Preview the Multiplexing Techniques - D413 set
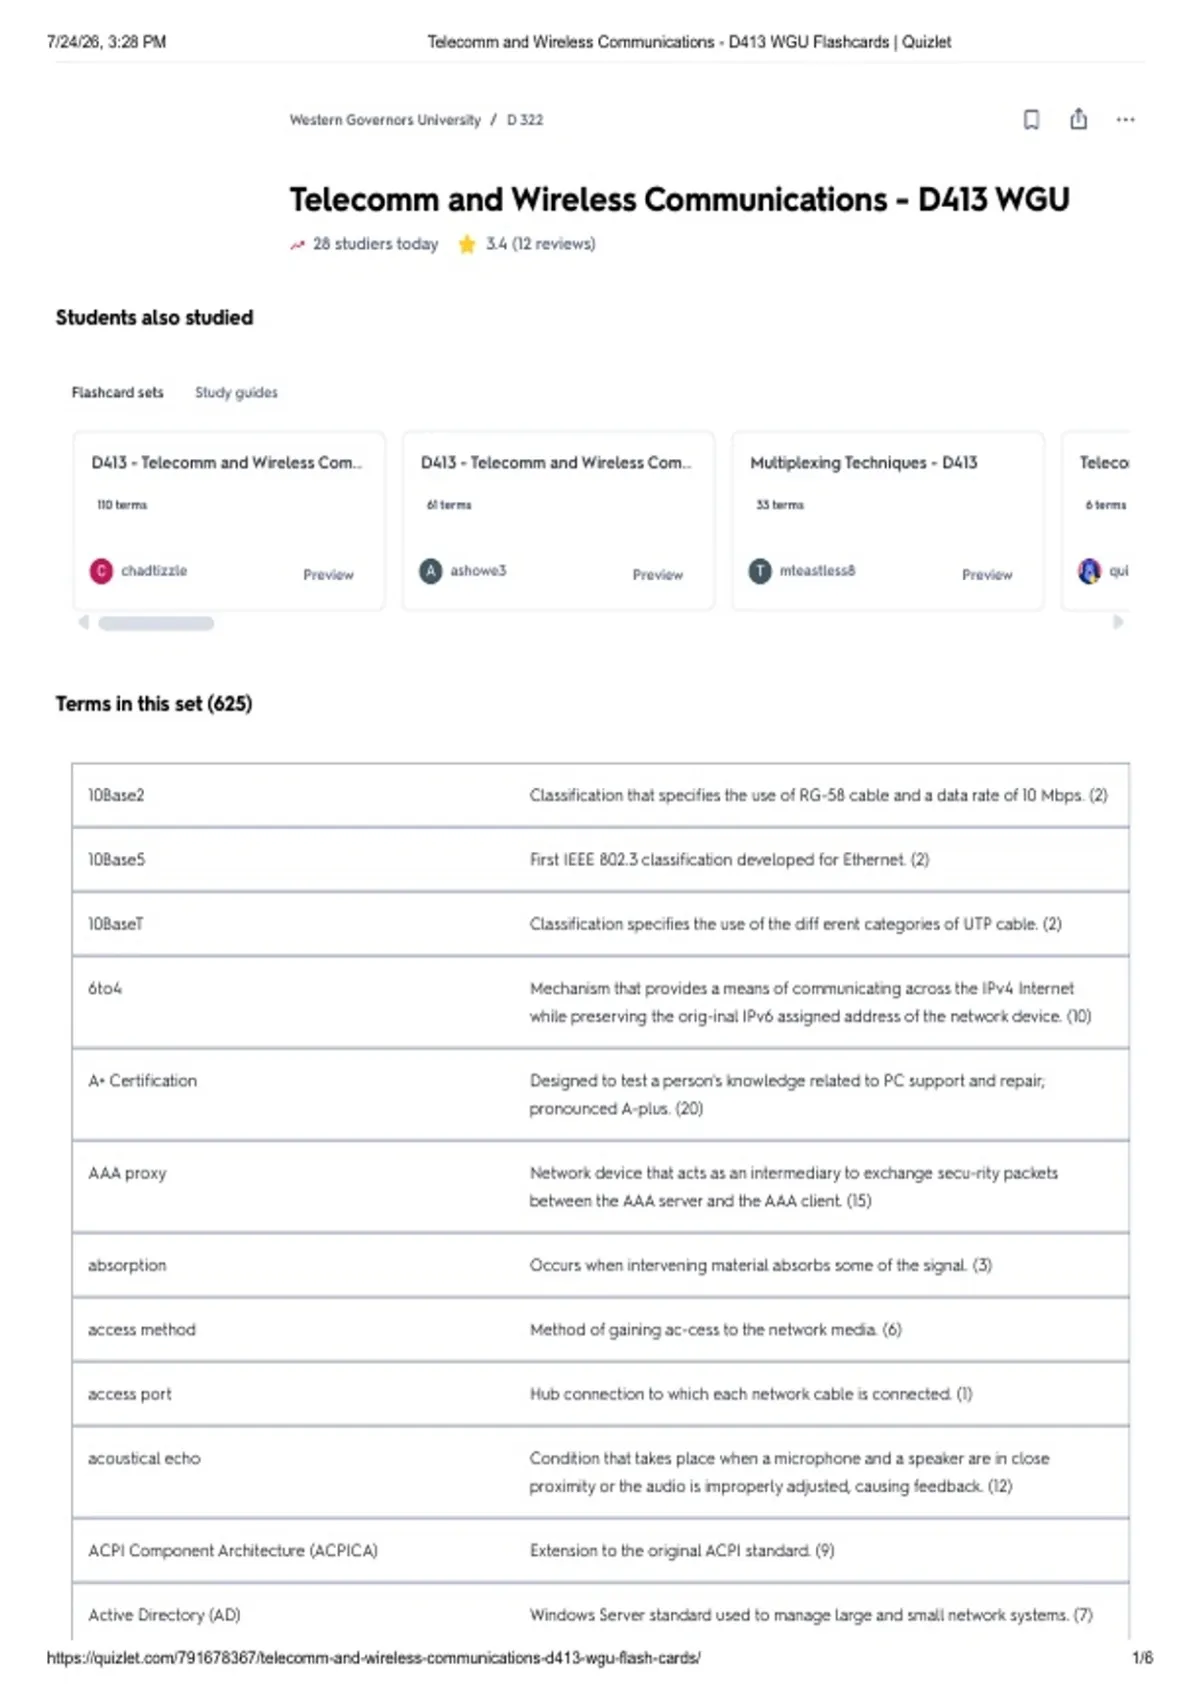1200x1700 pixels. pos(987,575)
